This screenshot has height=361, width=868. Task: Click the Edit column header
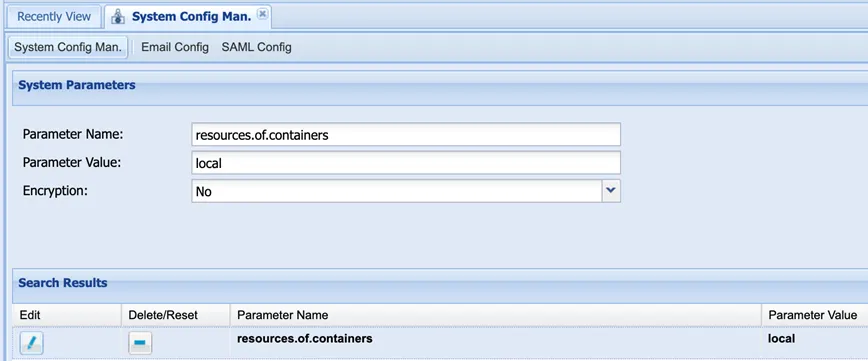(x=66, y=315)
